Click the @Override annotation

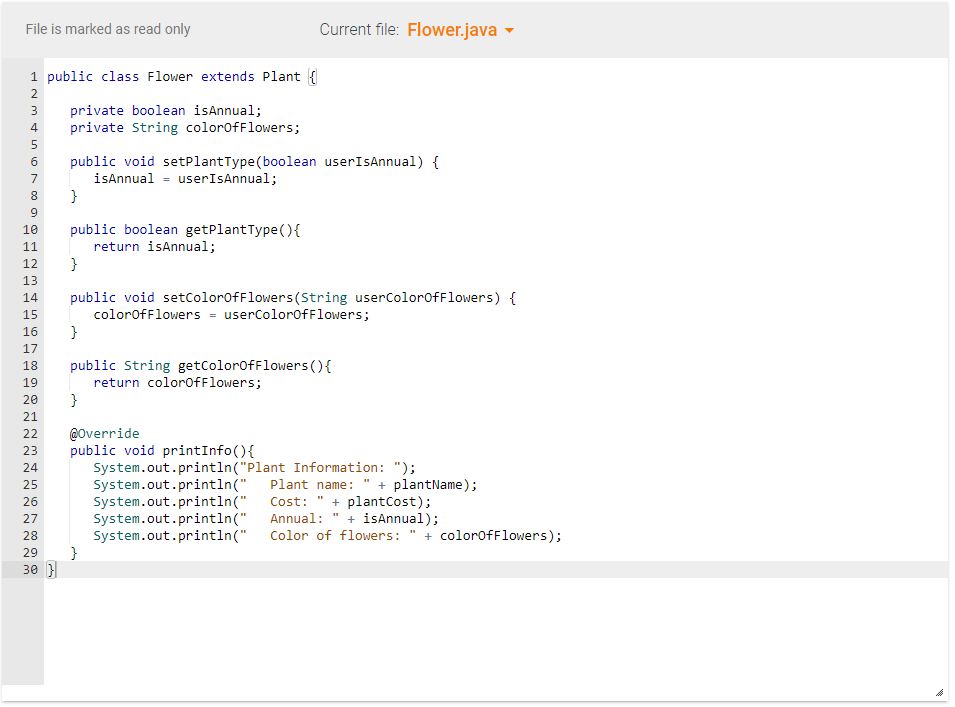click(104, 433)
